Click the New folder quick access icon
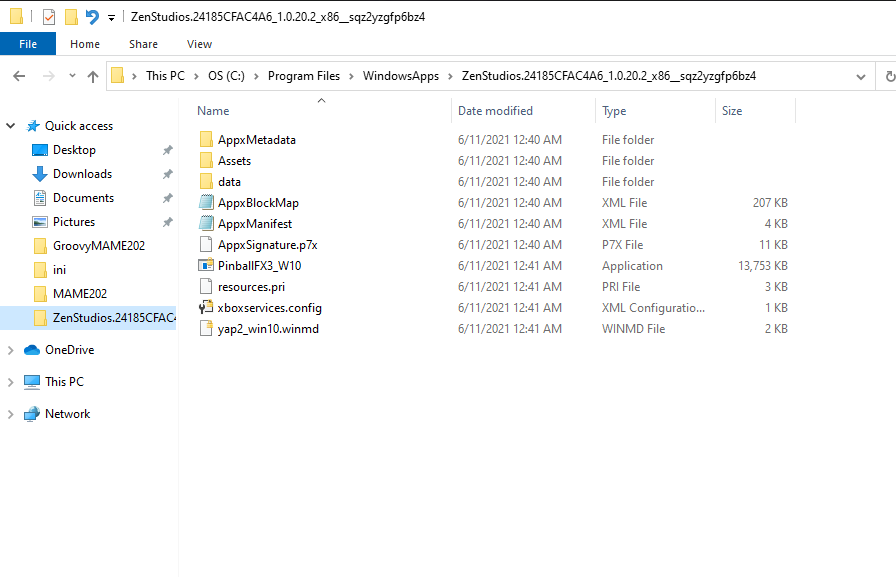896x577 pixels. [71, 17]
